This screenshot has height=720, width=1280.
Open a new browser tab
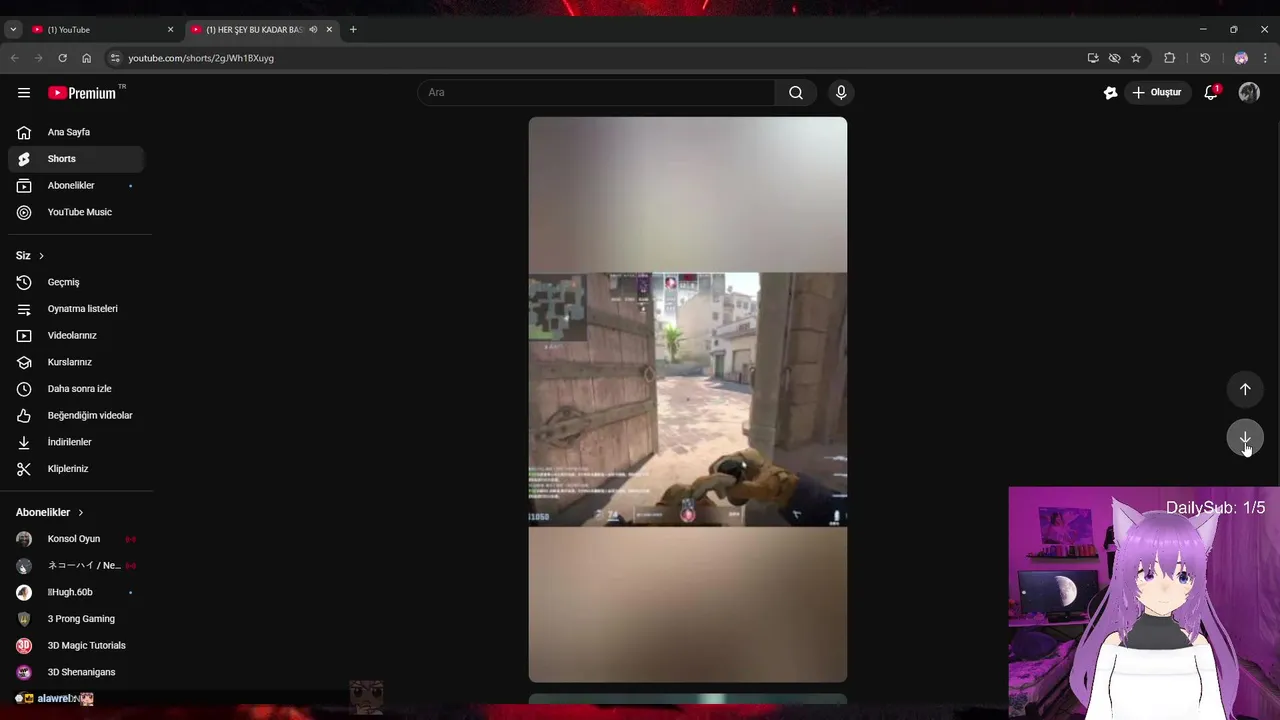click(353, 30)
